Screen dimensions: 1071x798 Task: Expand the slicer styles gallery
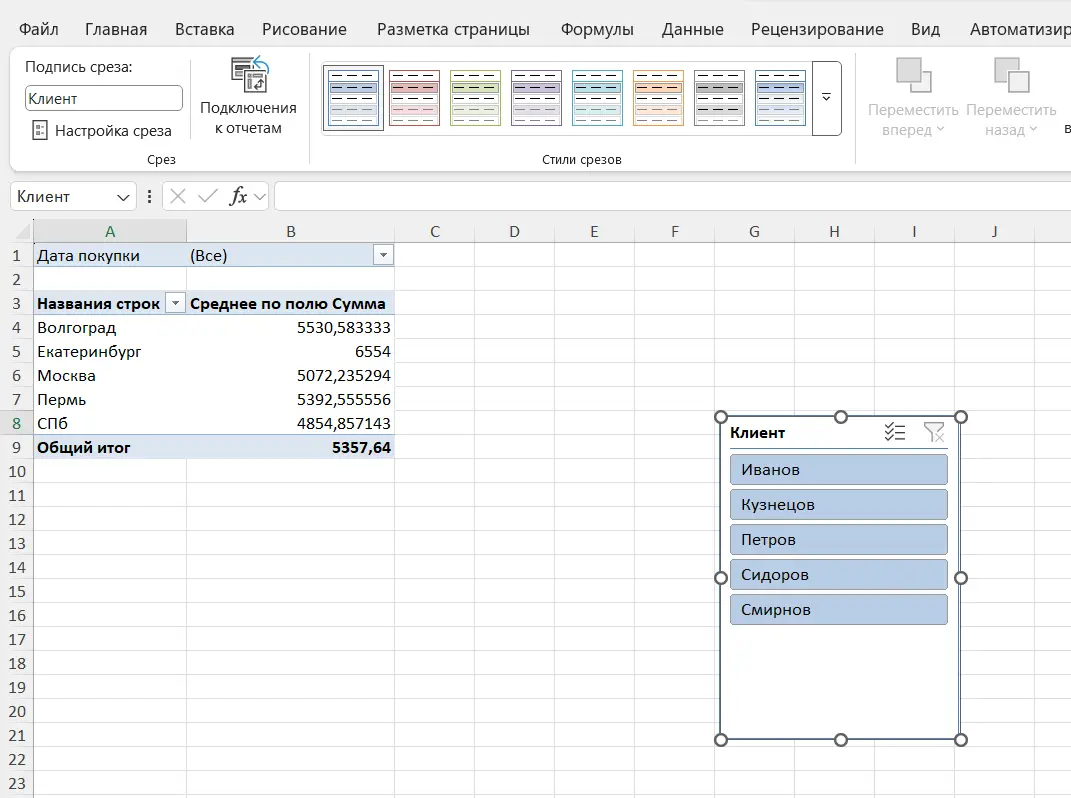826,98
